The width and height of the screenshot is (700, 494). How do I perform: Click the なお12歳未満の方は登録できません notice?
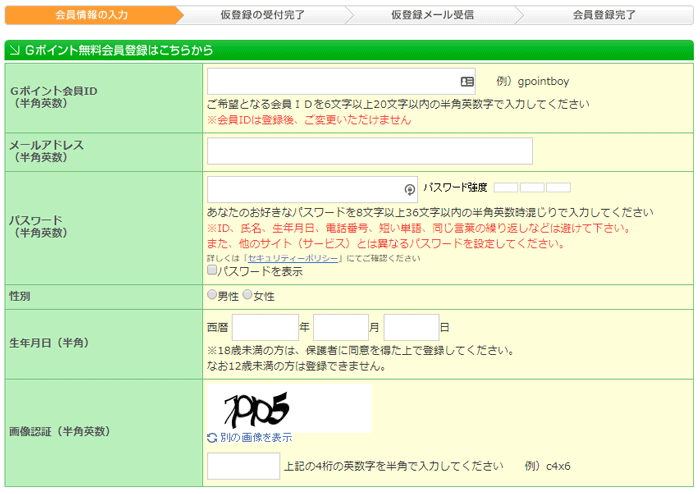(x=296, y=366)
